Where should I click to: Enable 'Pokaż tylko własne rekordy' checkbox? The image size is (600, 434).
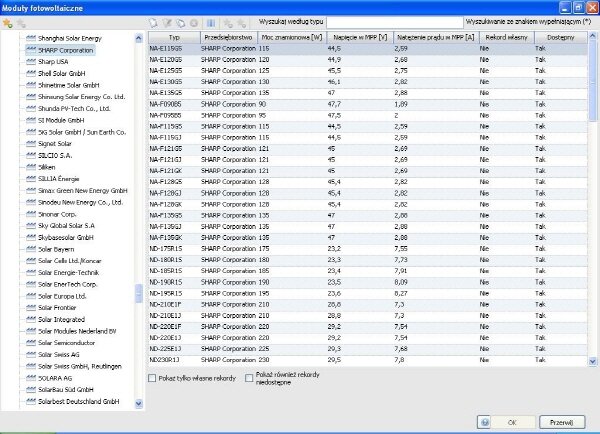coord(152,378)
